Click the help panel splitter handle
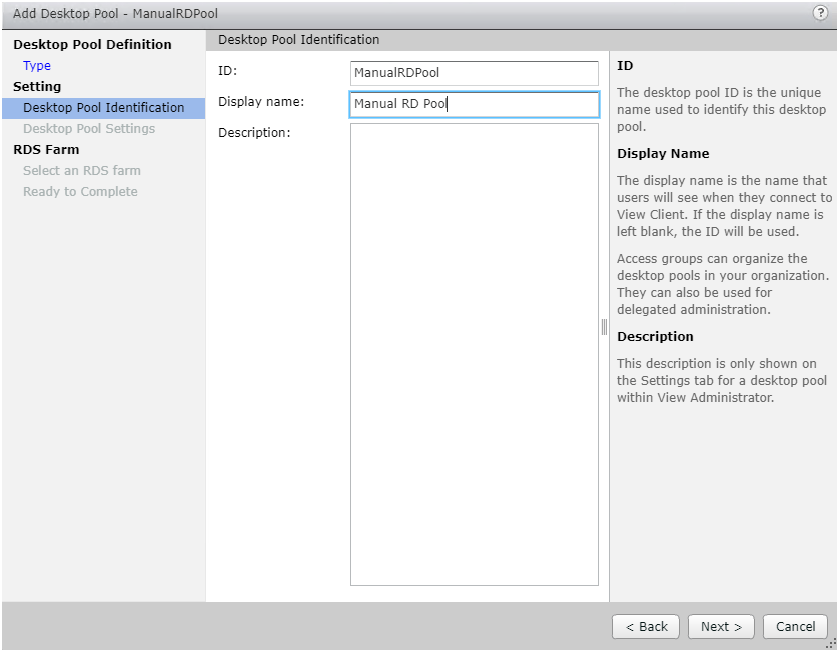The image size is (840, 651). 604,327
